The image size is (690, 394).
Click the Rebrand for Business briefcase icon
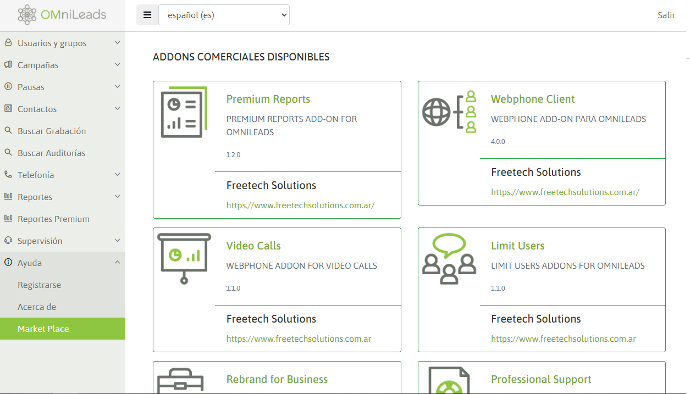(x=180, y=381)
